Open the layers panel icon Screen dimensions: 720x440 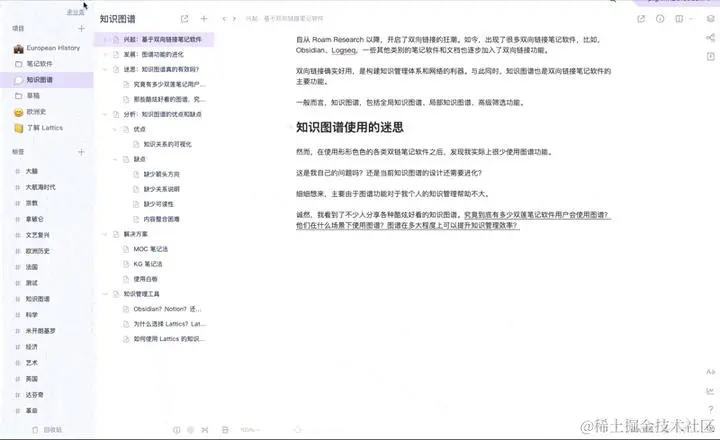(x=710, y=19)
